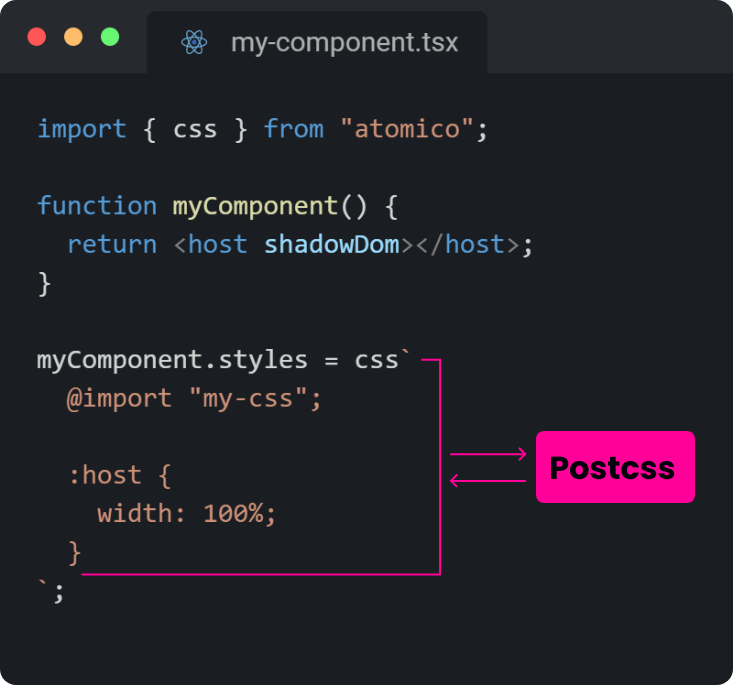This screenshot has width=733, height=685.
Task: Click the shadowDom attribute
Action: click(x=332, y=245)
